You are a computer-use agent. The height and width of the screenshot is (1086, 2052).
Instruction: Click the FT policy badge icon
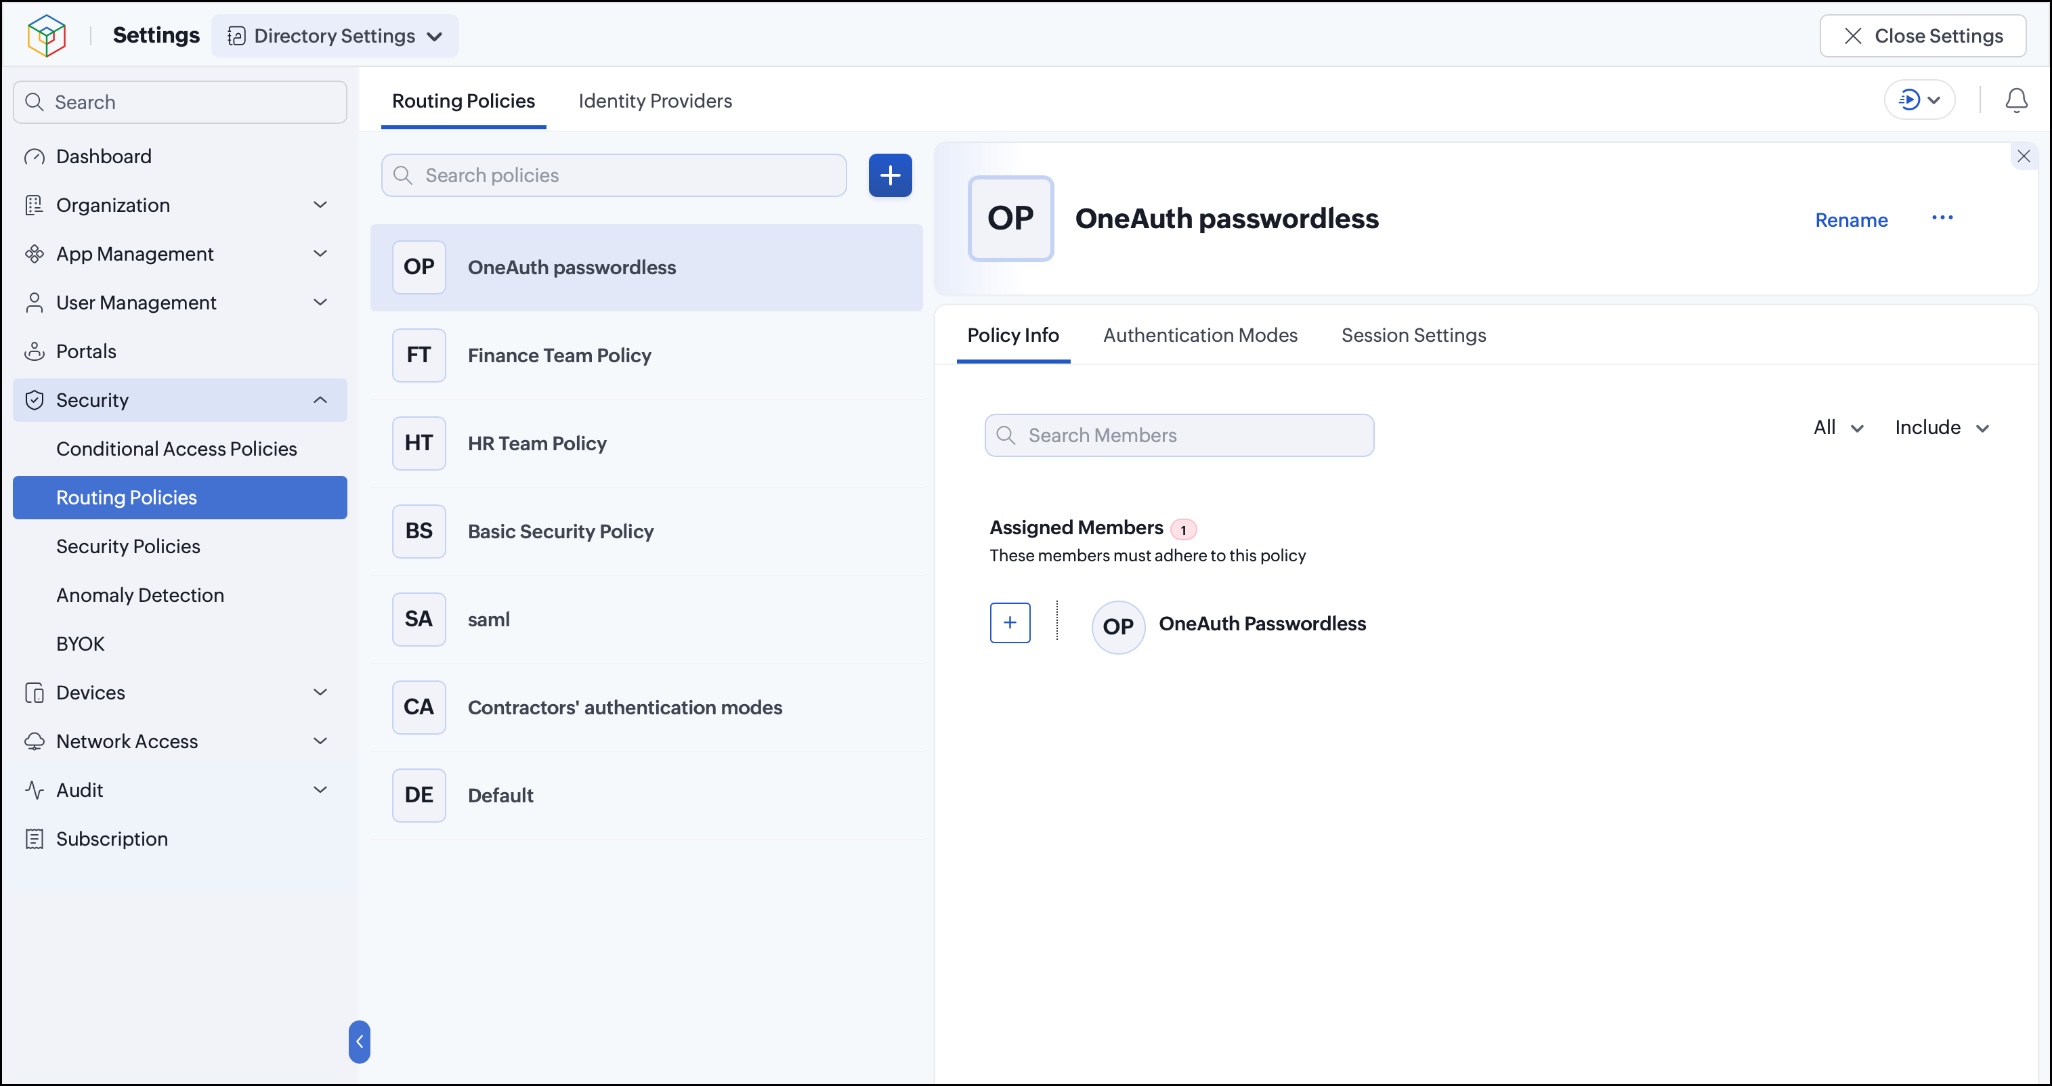419,355
